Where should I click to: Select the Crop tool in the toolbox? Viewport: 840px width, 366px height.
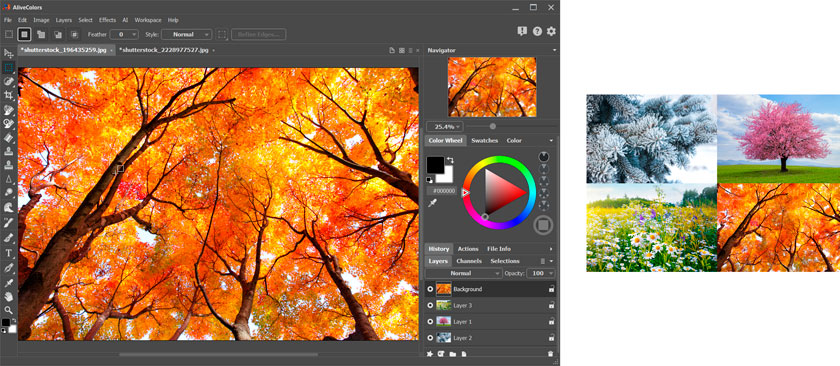[x=9, y=95]
